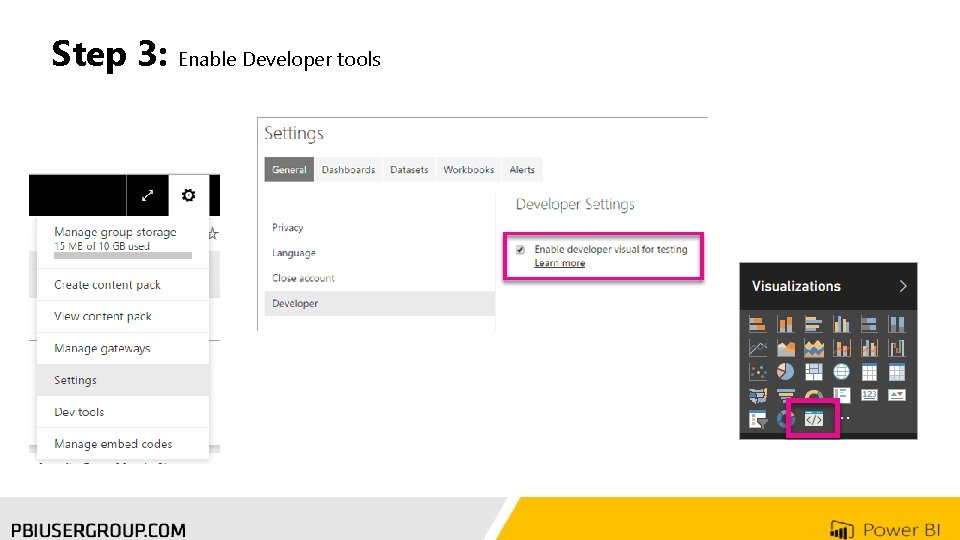Follow the Learn more link
The width and height of the screenshot is (960, 540).
560,263
